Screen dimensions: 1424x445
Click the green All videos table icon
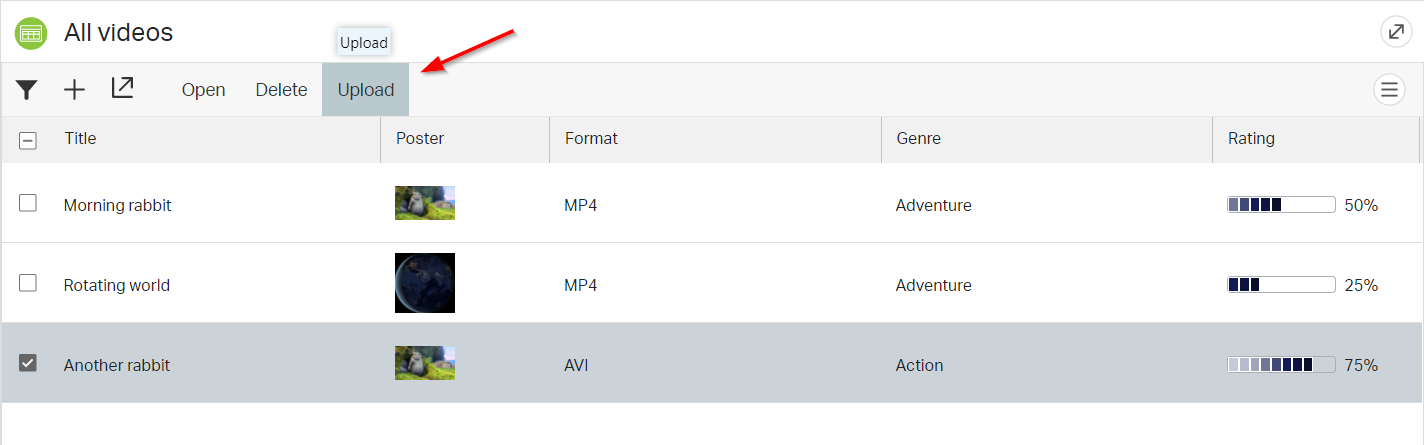[x=31, y=32]
